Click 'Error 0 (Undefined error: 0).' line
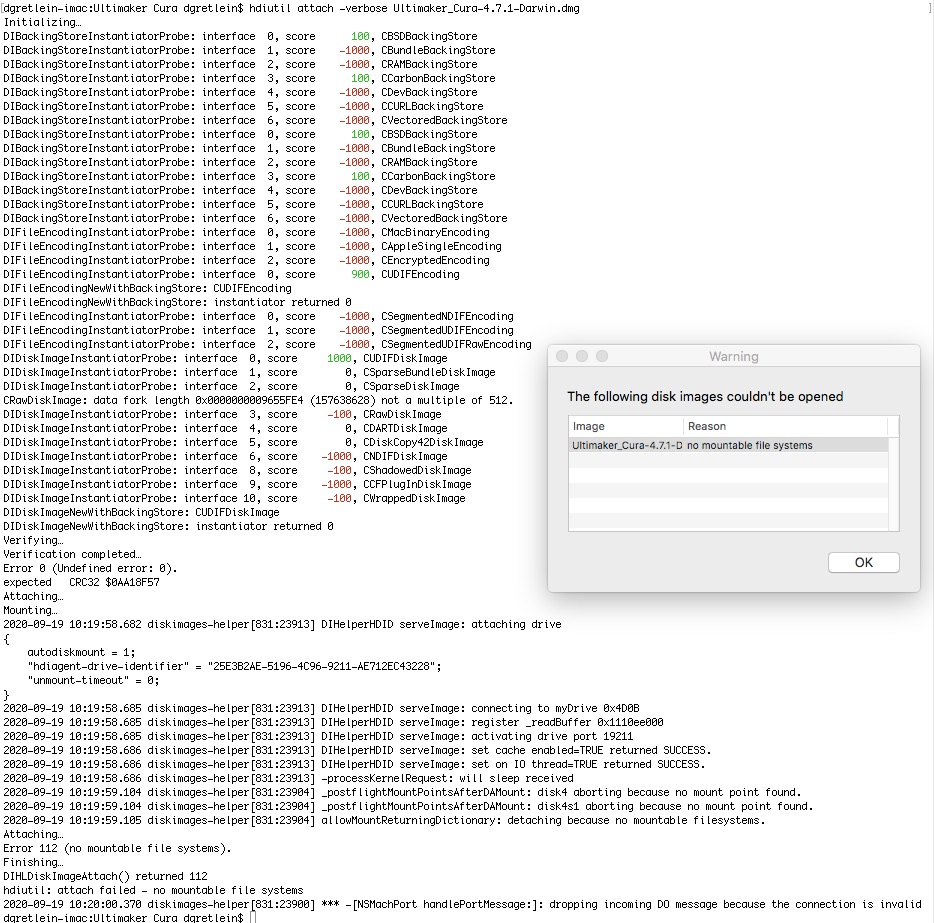 [x=90, y=568]
